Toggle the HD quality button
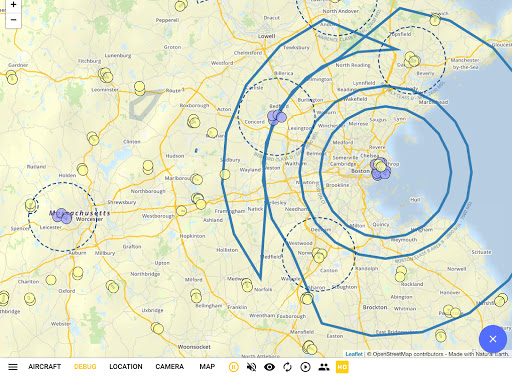The height and width of the screenshot is (376, 512). click(x=342, y=367)
